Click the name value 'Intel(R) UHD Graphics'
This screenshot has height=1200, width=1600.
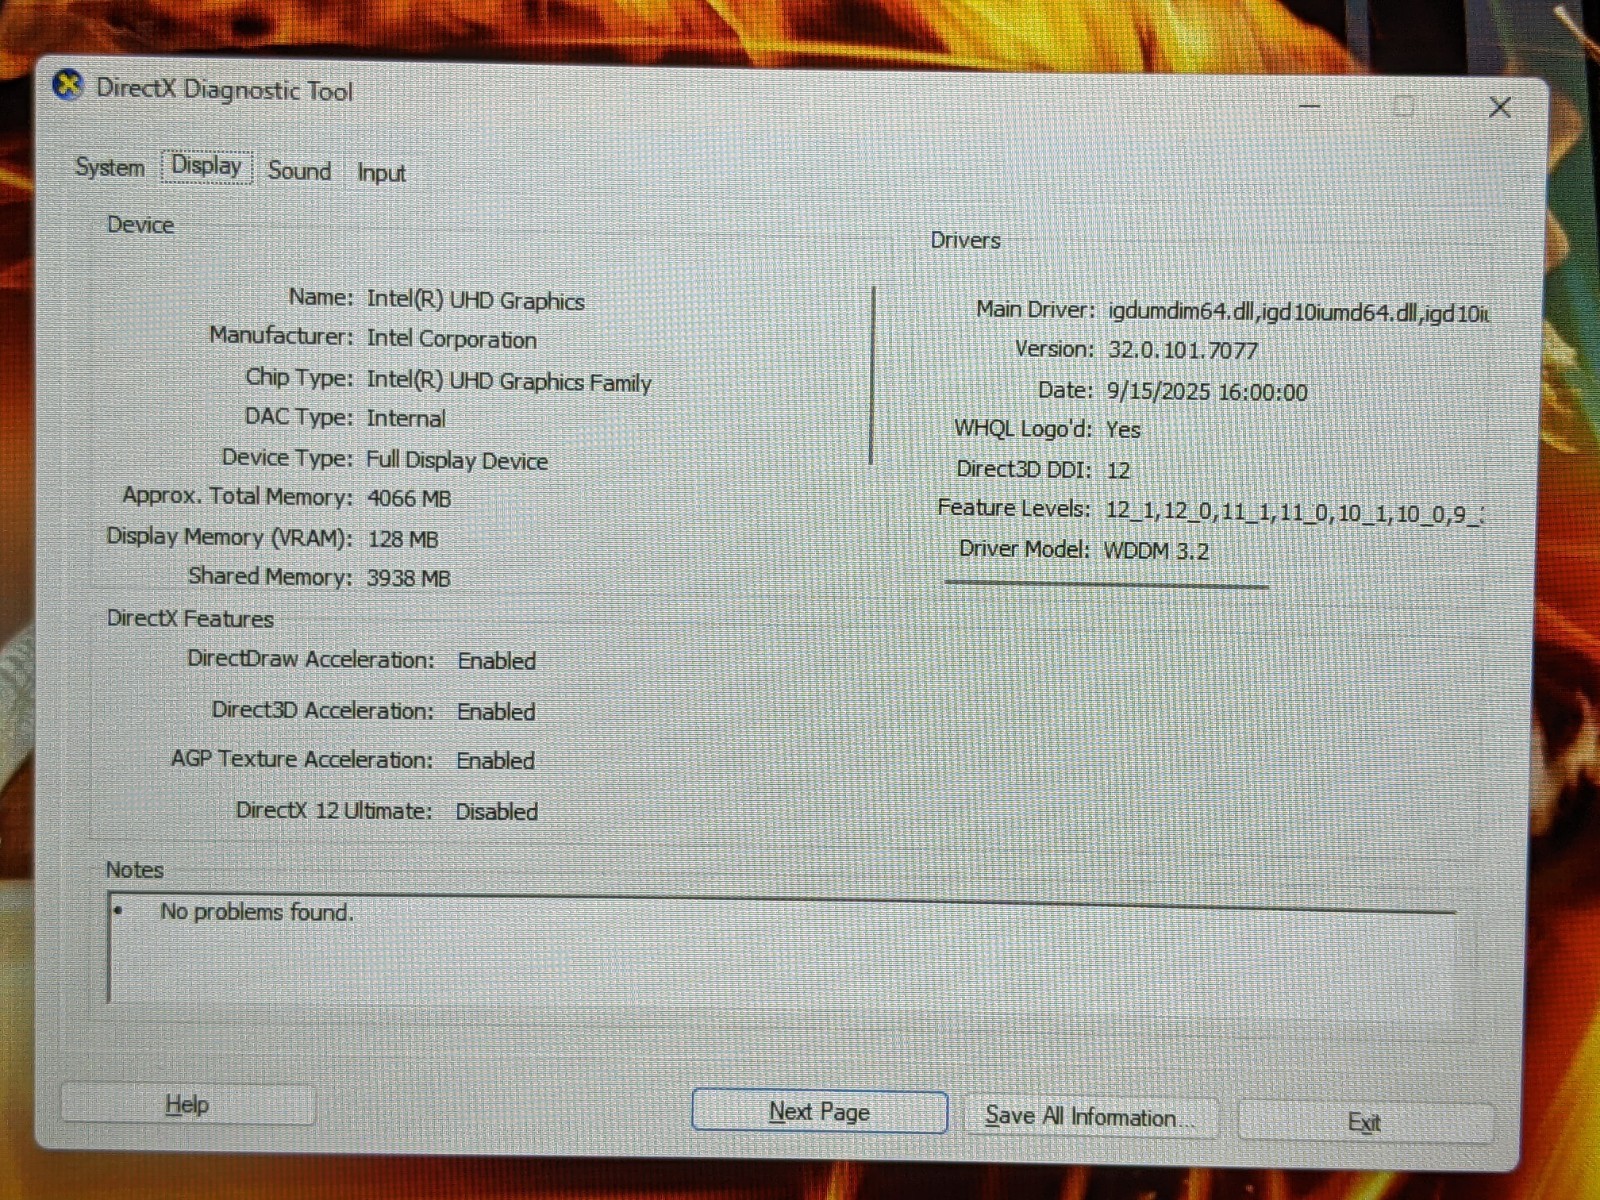pos(476,300)
